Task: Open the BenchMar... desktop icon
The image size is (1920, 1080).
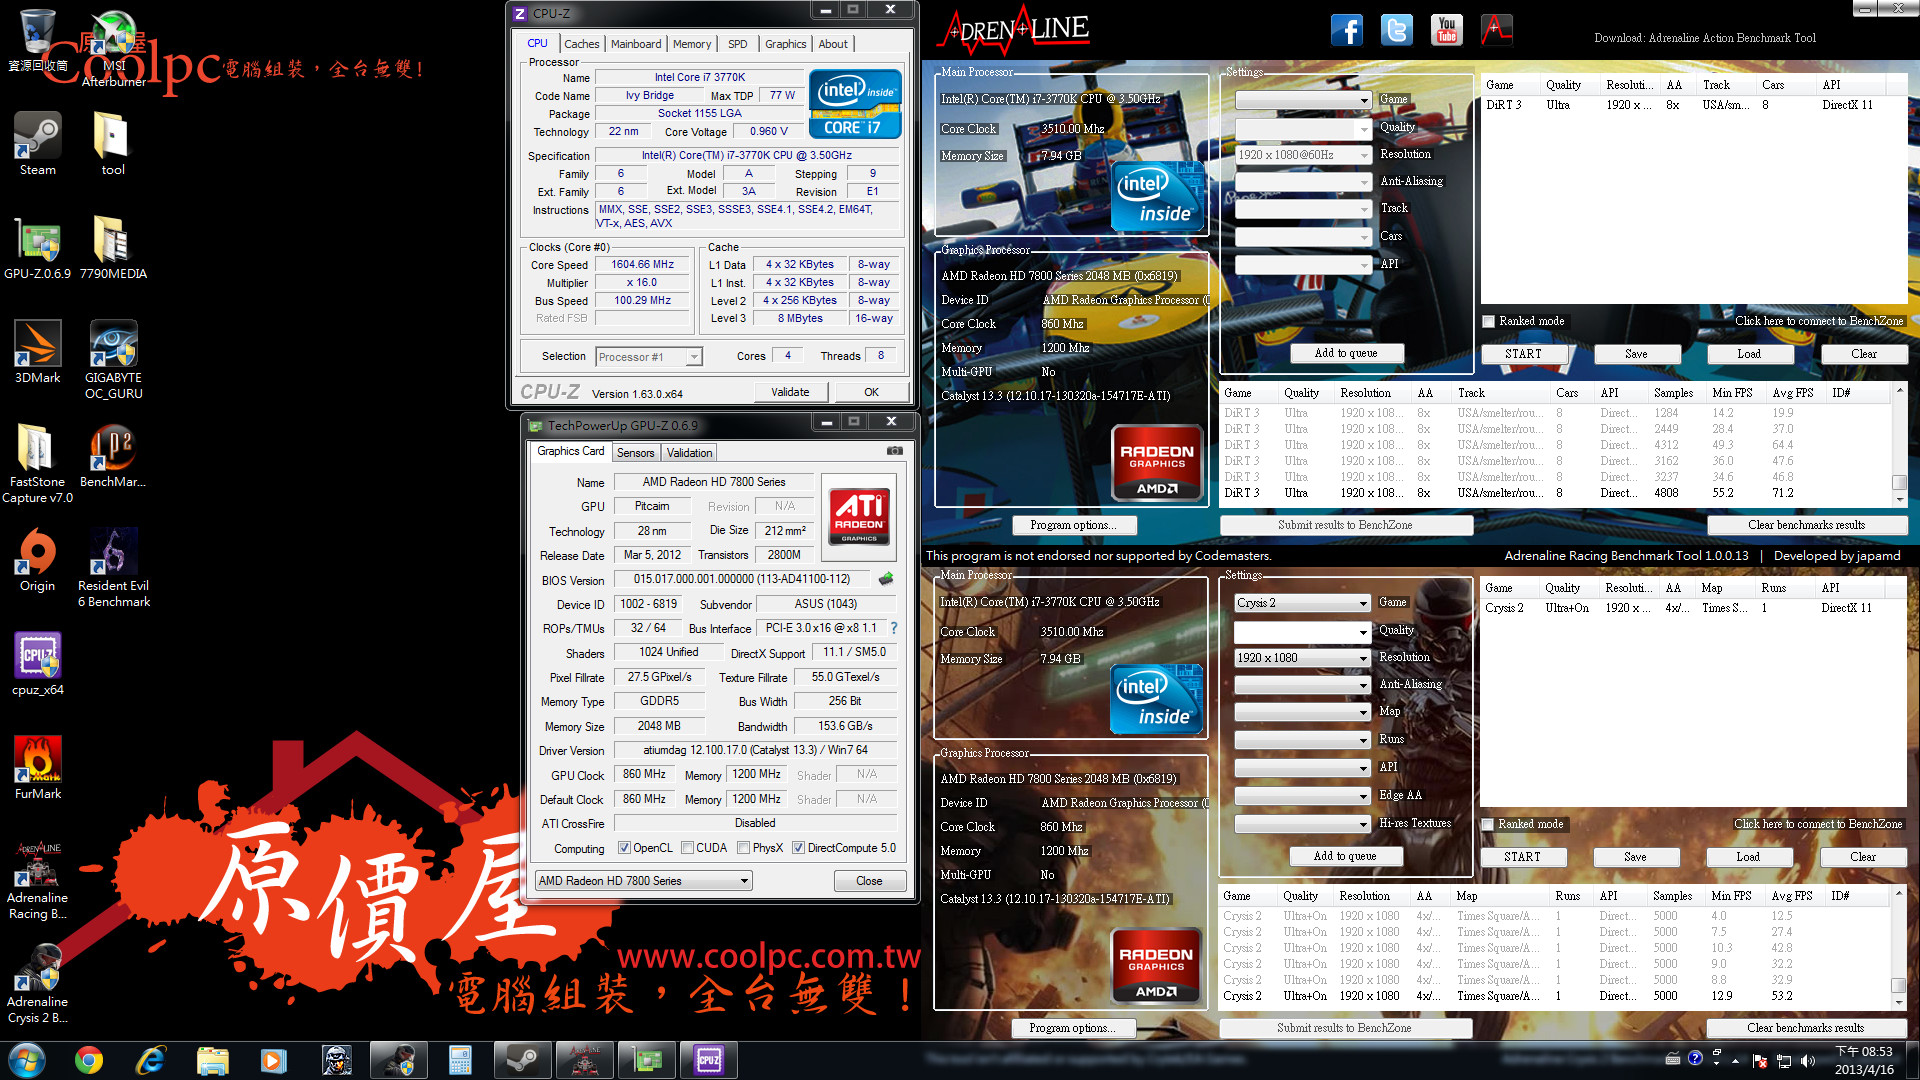Action: click(113, 454)
